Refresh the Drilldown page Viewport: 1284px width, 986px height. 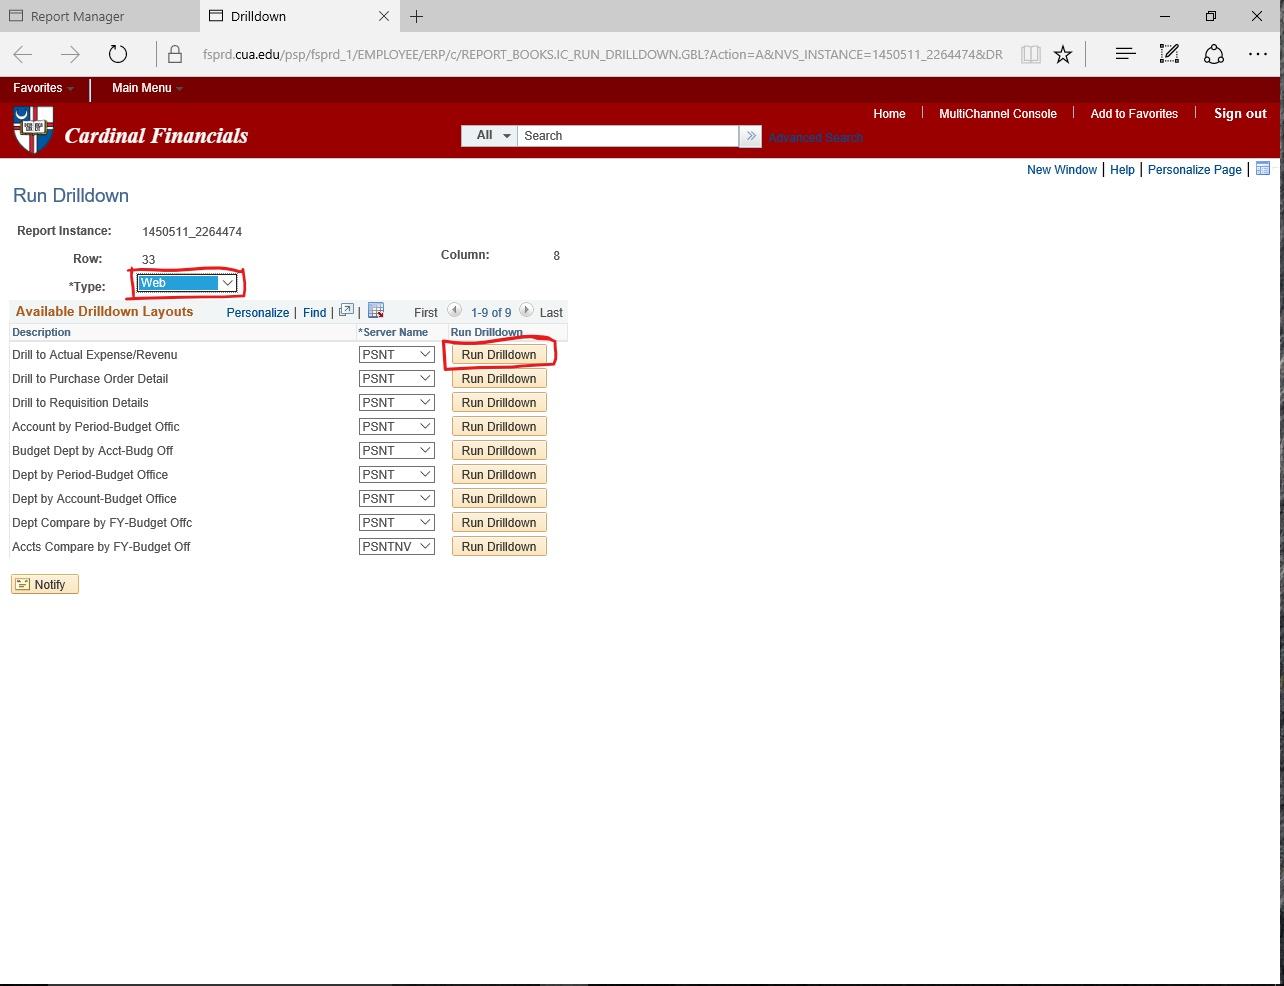point(118,54)
